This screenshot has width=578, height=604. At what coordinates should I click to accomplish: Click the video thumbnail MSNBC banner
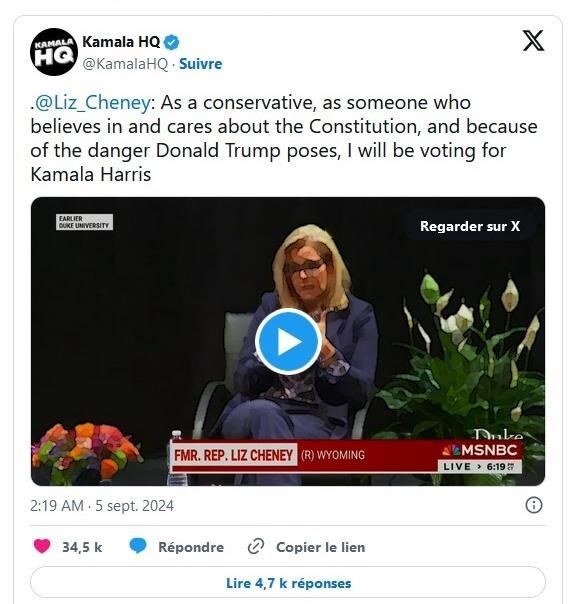[347, 456]
